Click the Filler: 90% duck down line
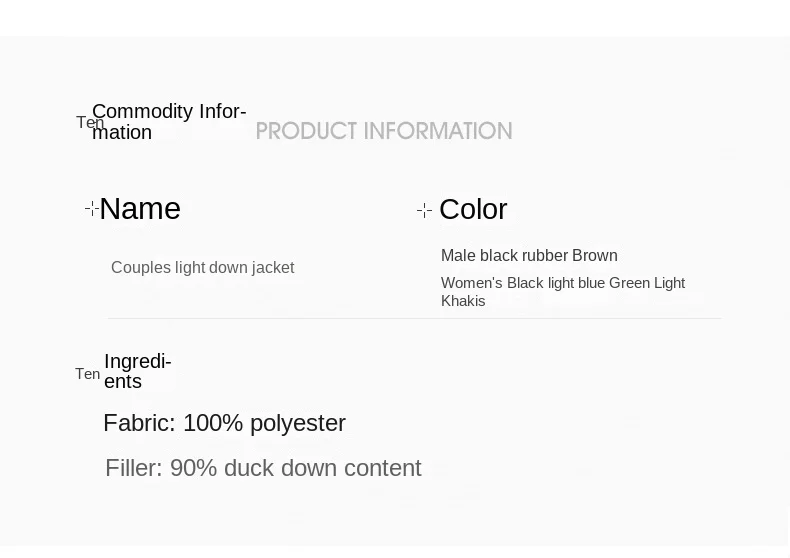This screenshot has width=790, height=558. [x=263, y=468]
